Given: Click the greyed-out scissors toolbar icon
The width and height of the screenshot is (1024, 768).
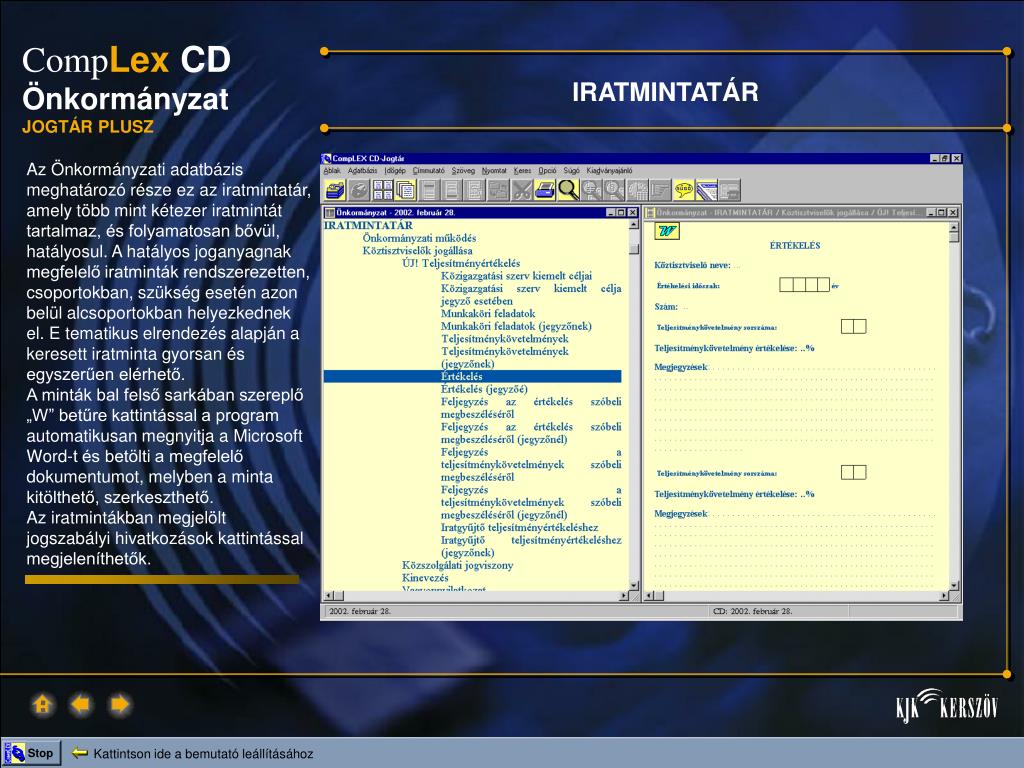Looking at the screenshot, I should tap(522, 190).
